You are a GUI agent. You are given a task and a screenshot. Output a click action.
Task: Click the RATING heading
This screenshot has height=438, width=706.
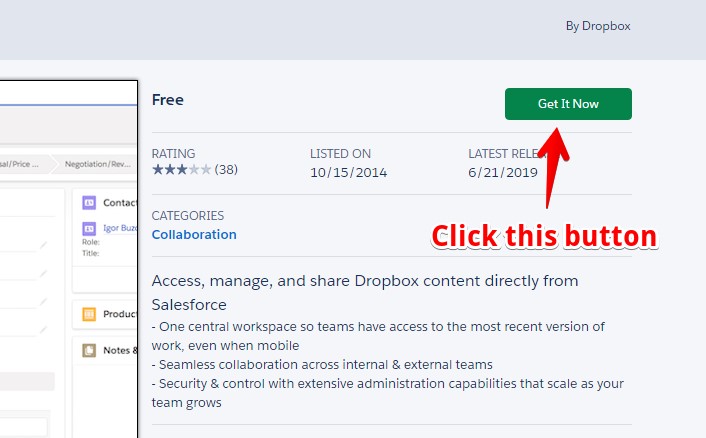(173, 154)
